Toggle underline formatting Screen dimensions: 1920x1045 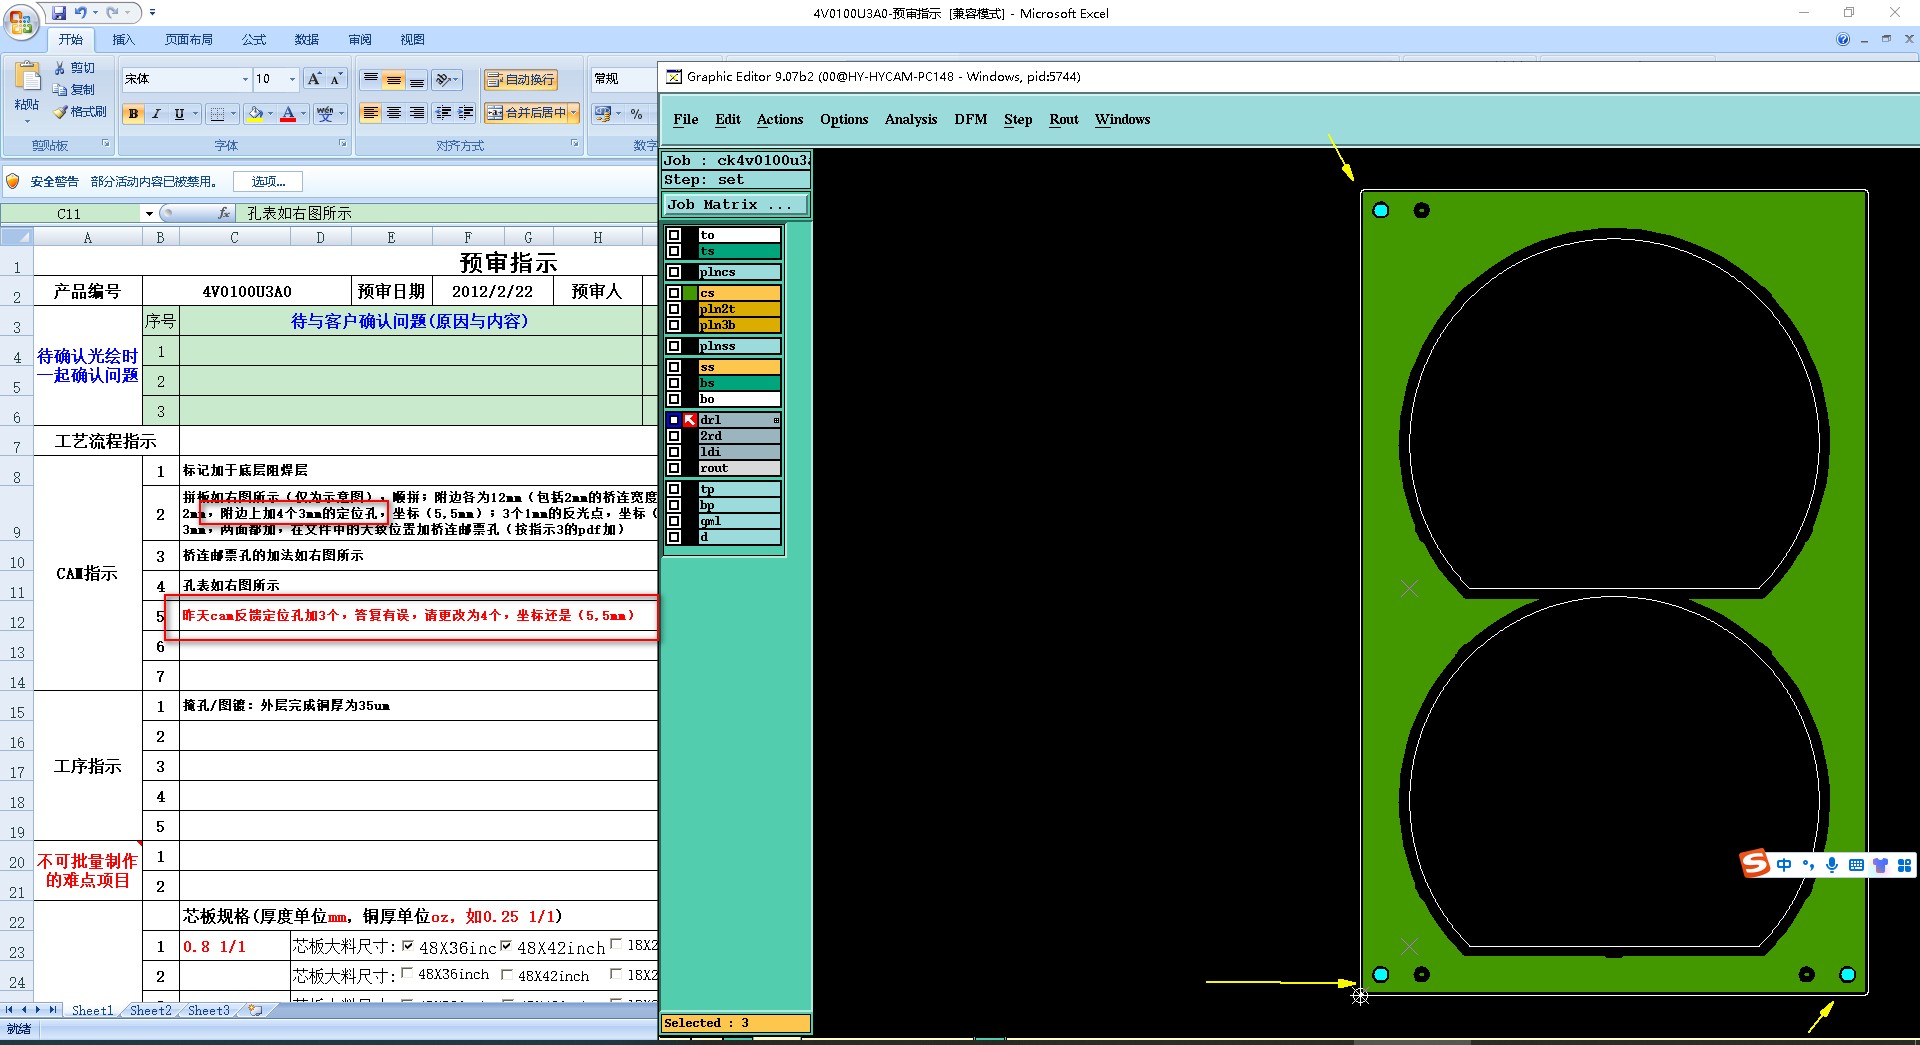point(179,114)
